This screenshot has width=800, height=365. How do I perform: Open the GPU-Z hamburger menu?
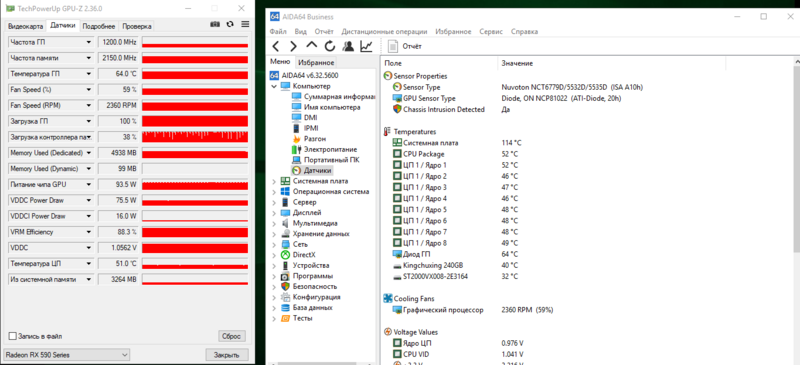245,24
